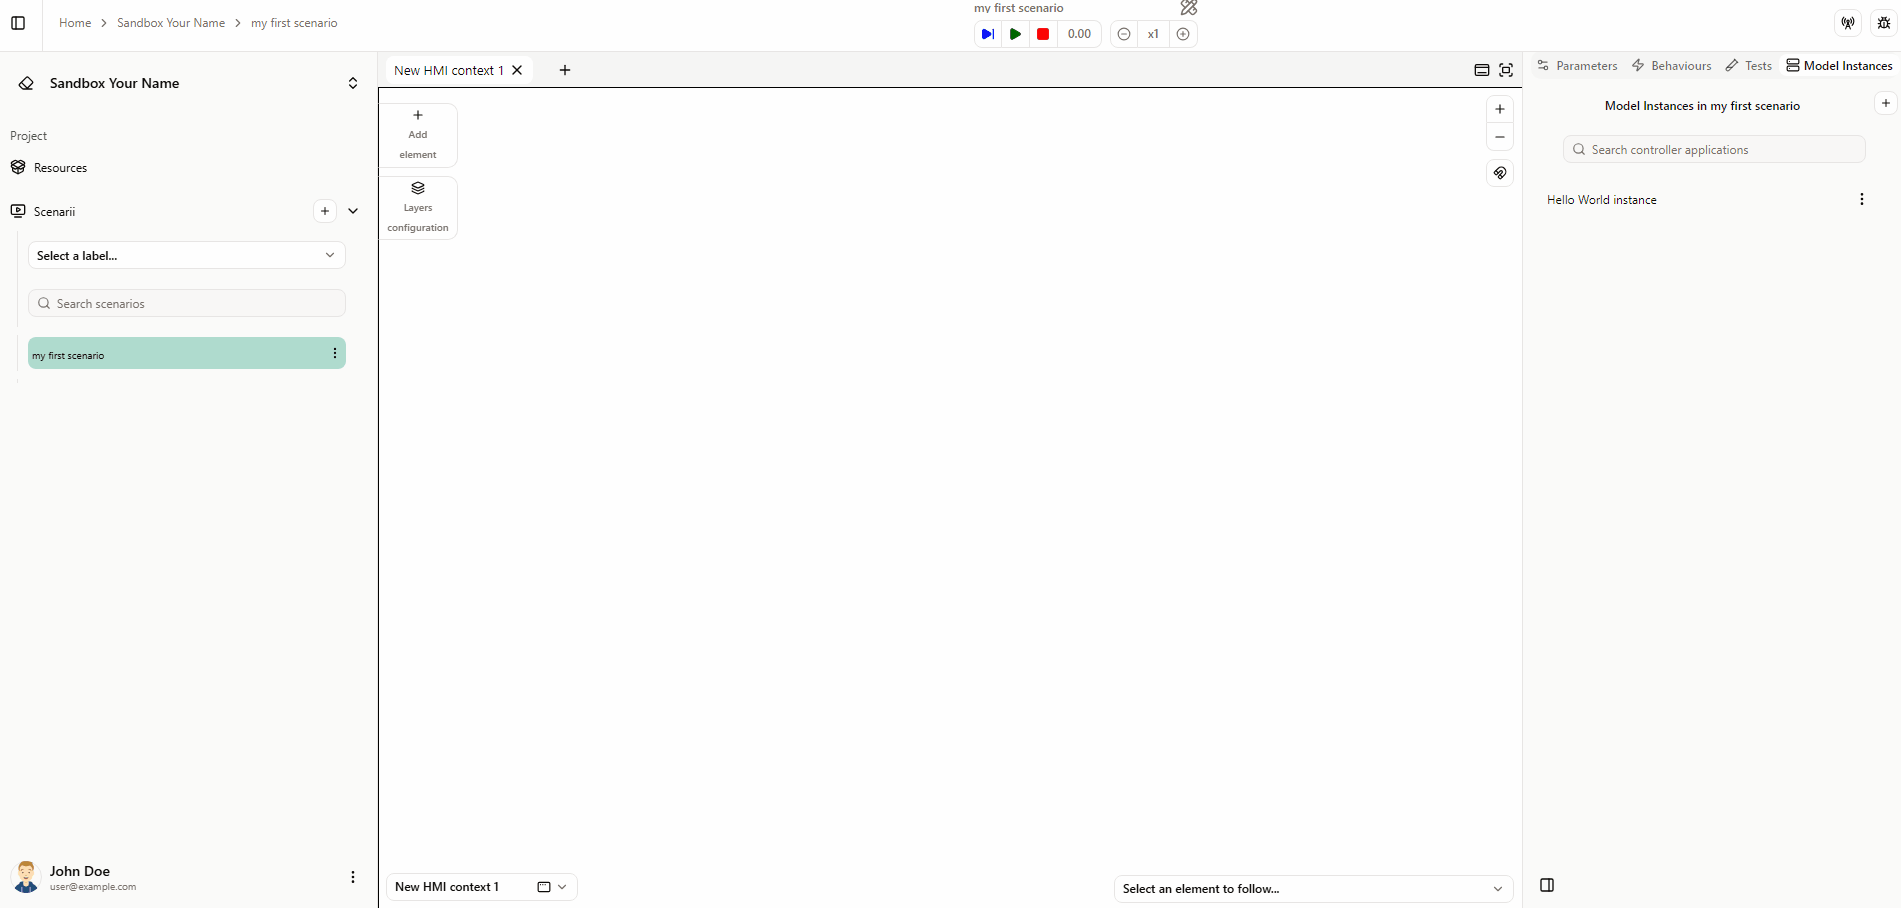Switch to the Parameters tab
Image resolution: width=1901 pixels, height=908 pixels.
point(1577,66)
